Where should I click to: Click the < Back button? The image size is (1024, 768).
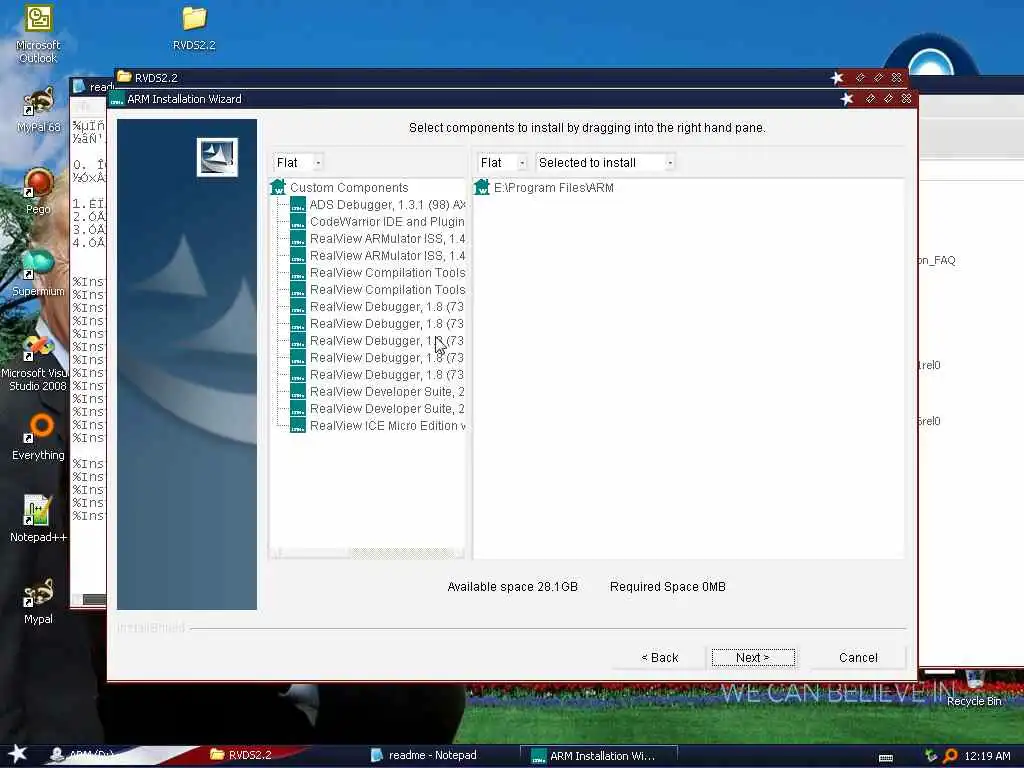660,658
